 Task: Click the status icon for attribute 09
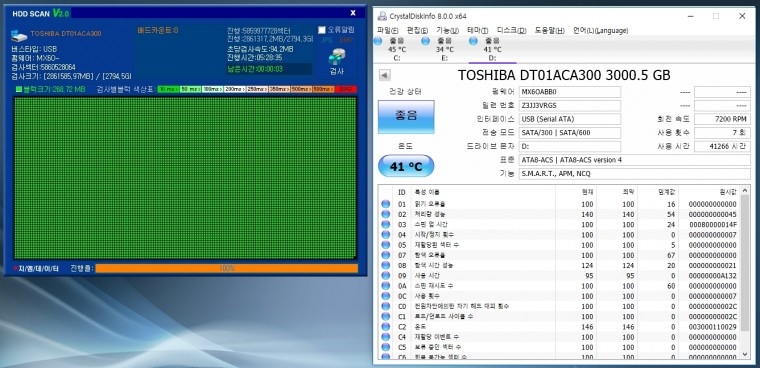click(386, 275)
